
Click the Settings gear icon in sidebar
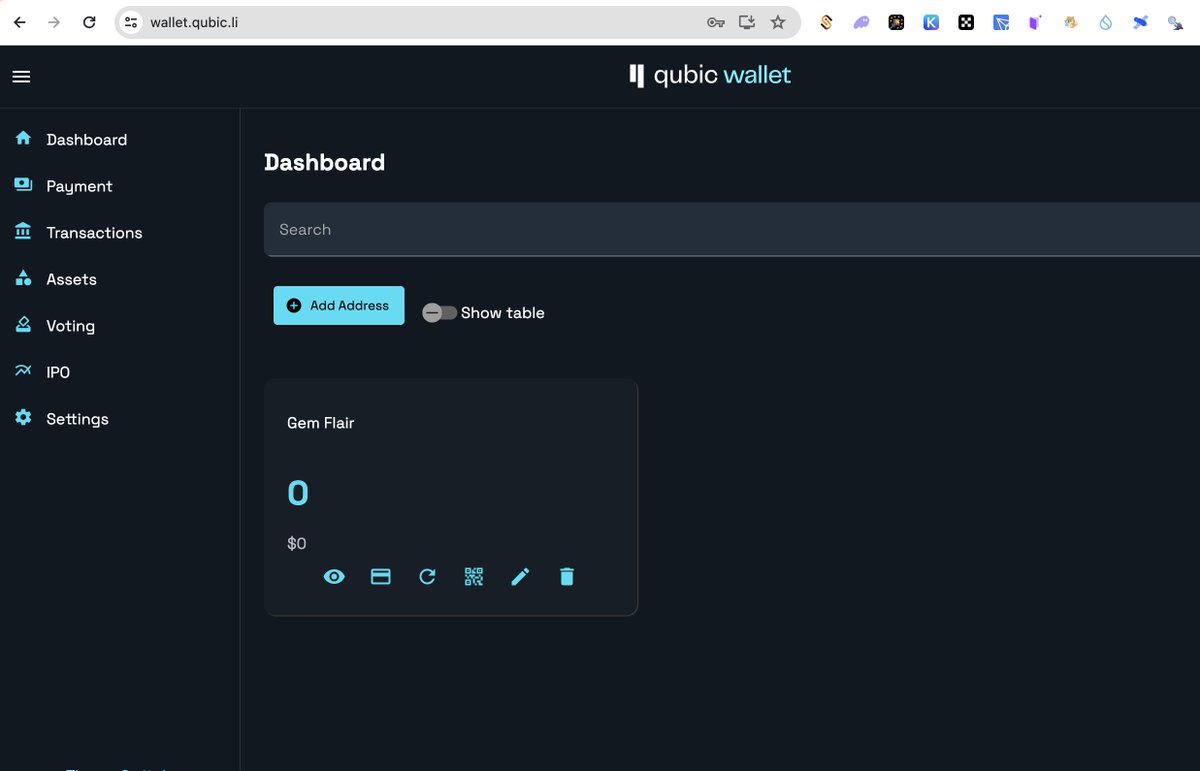tap(23, 418)
